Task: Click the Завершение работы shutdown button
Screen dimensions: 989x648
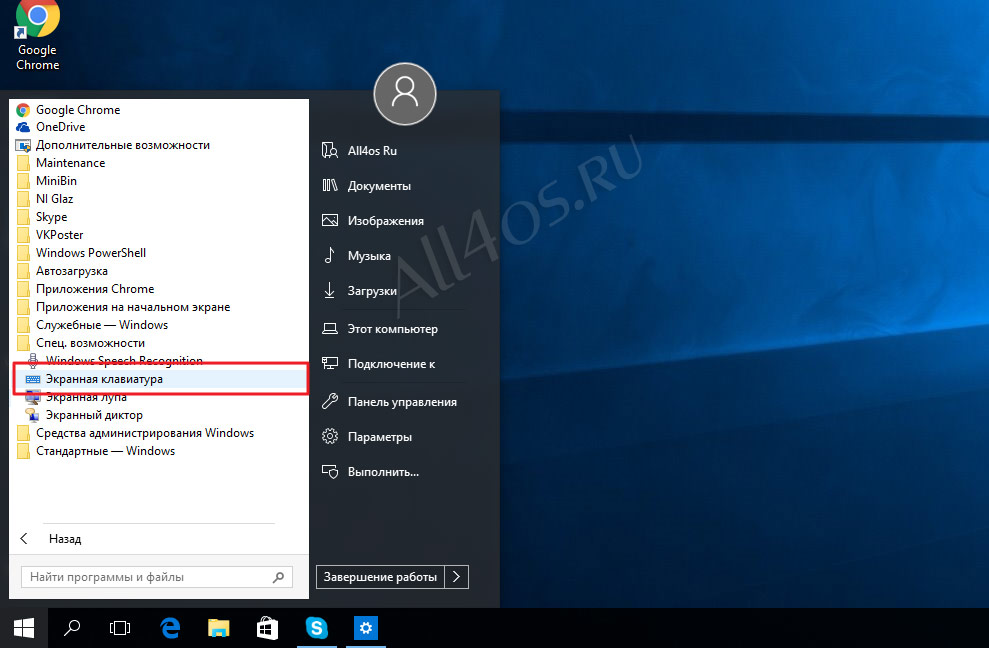Action: 380,577
